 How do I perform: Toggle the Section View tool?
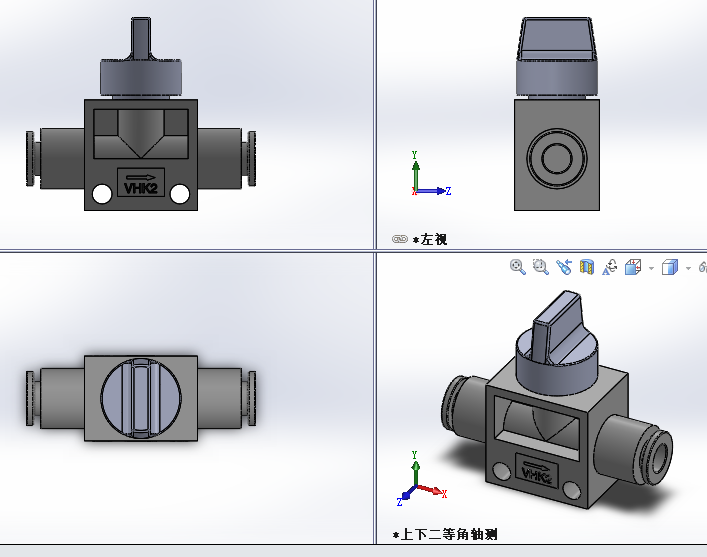tap(587, 267)
